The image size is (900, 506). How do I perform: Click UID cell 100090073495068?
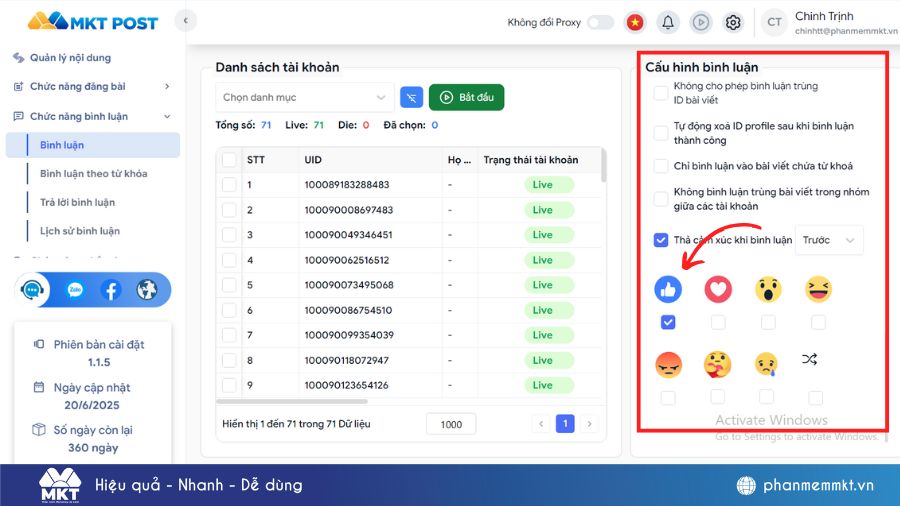point(349,285)
